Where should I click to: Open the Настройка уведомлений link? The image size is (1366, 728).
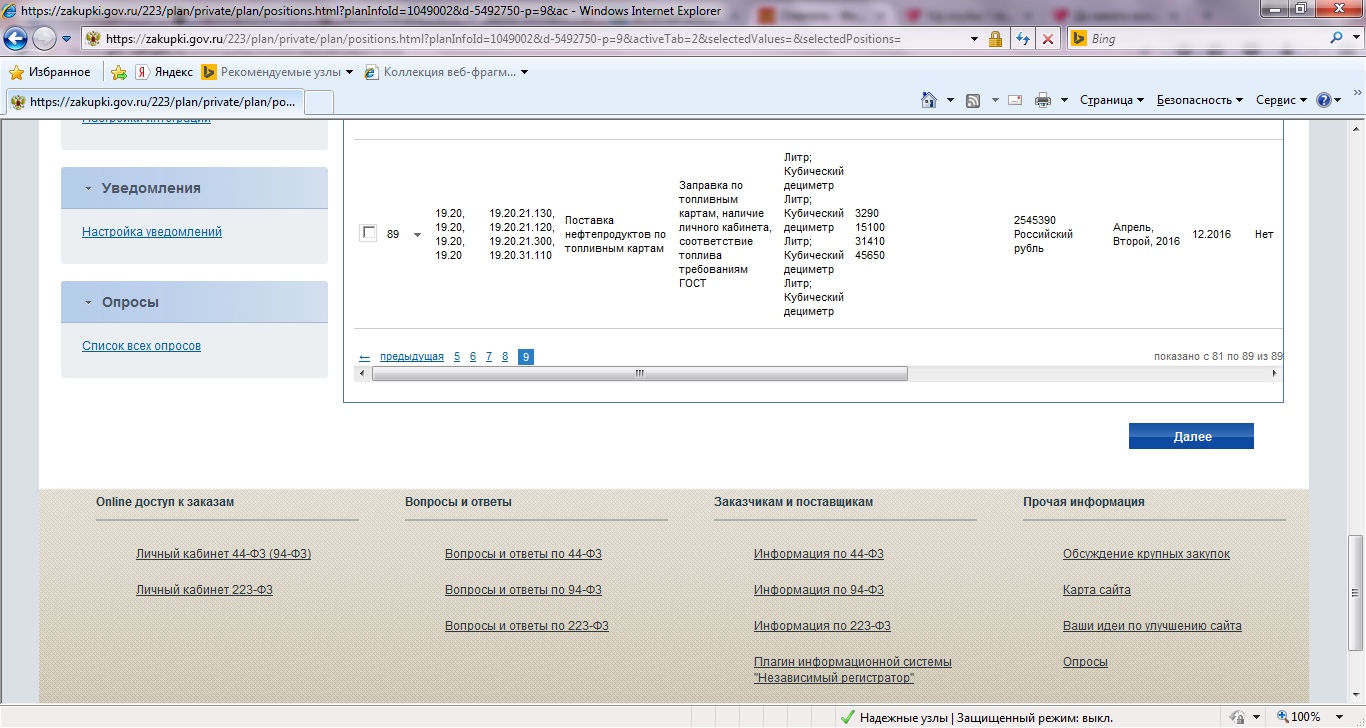coord(152,232)
